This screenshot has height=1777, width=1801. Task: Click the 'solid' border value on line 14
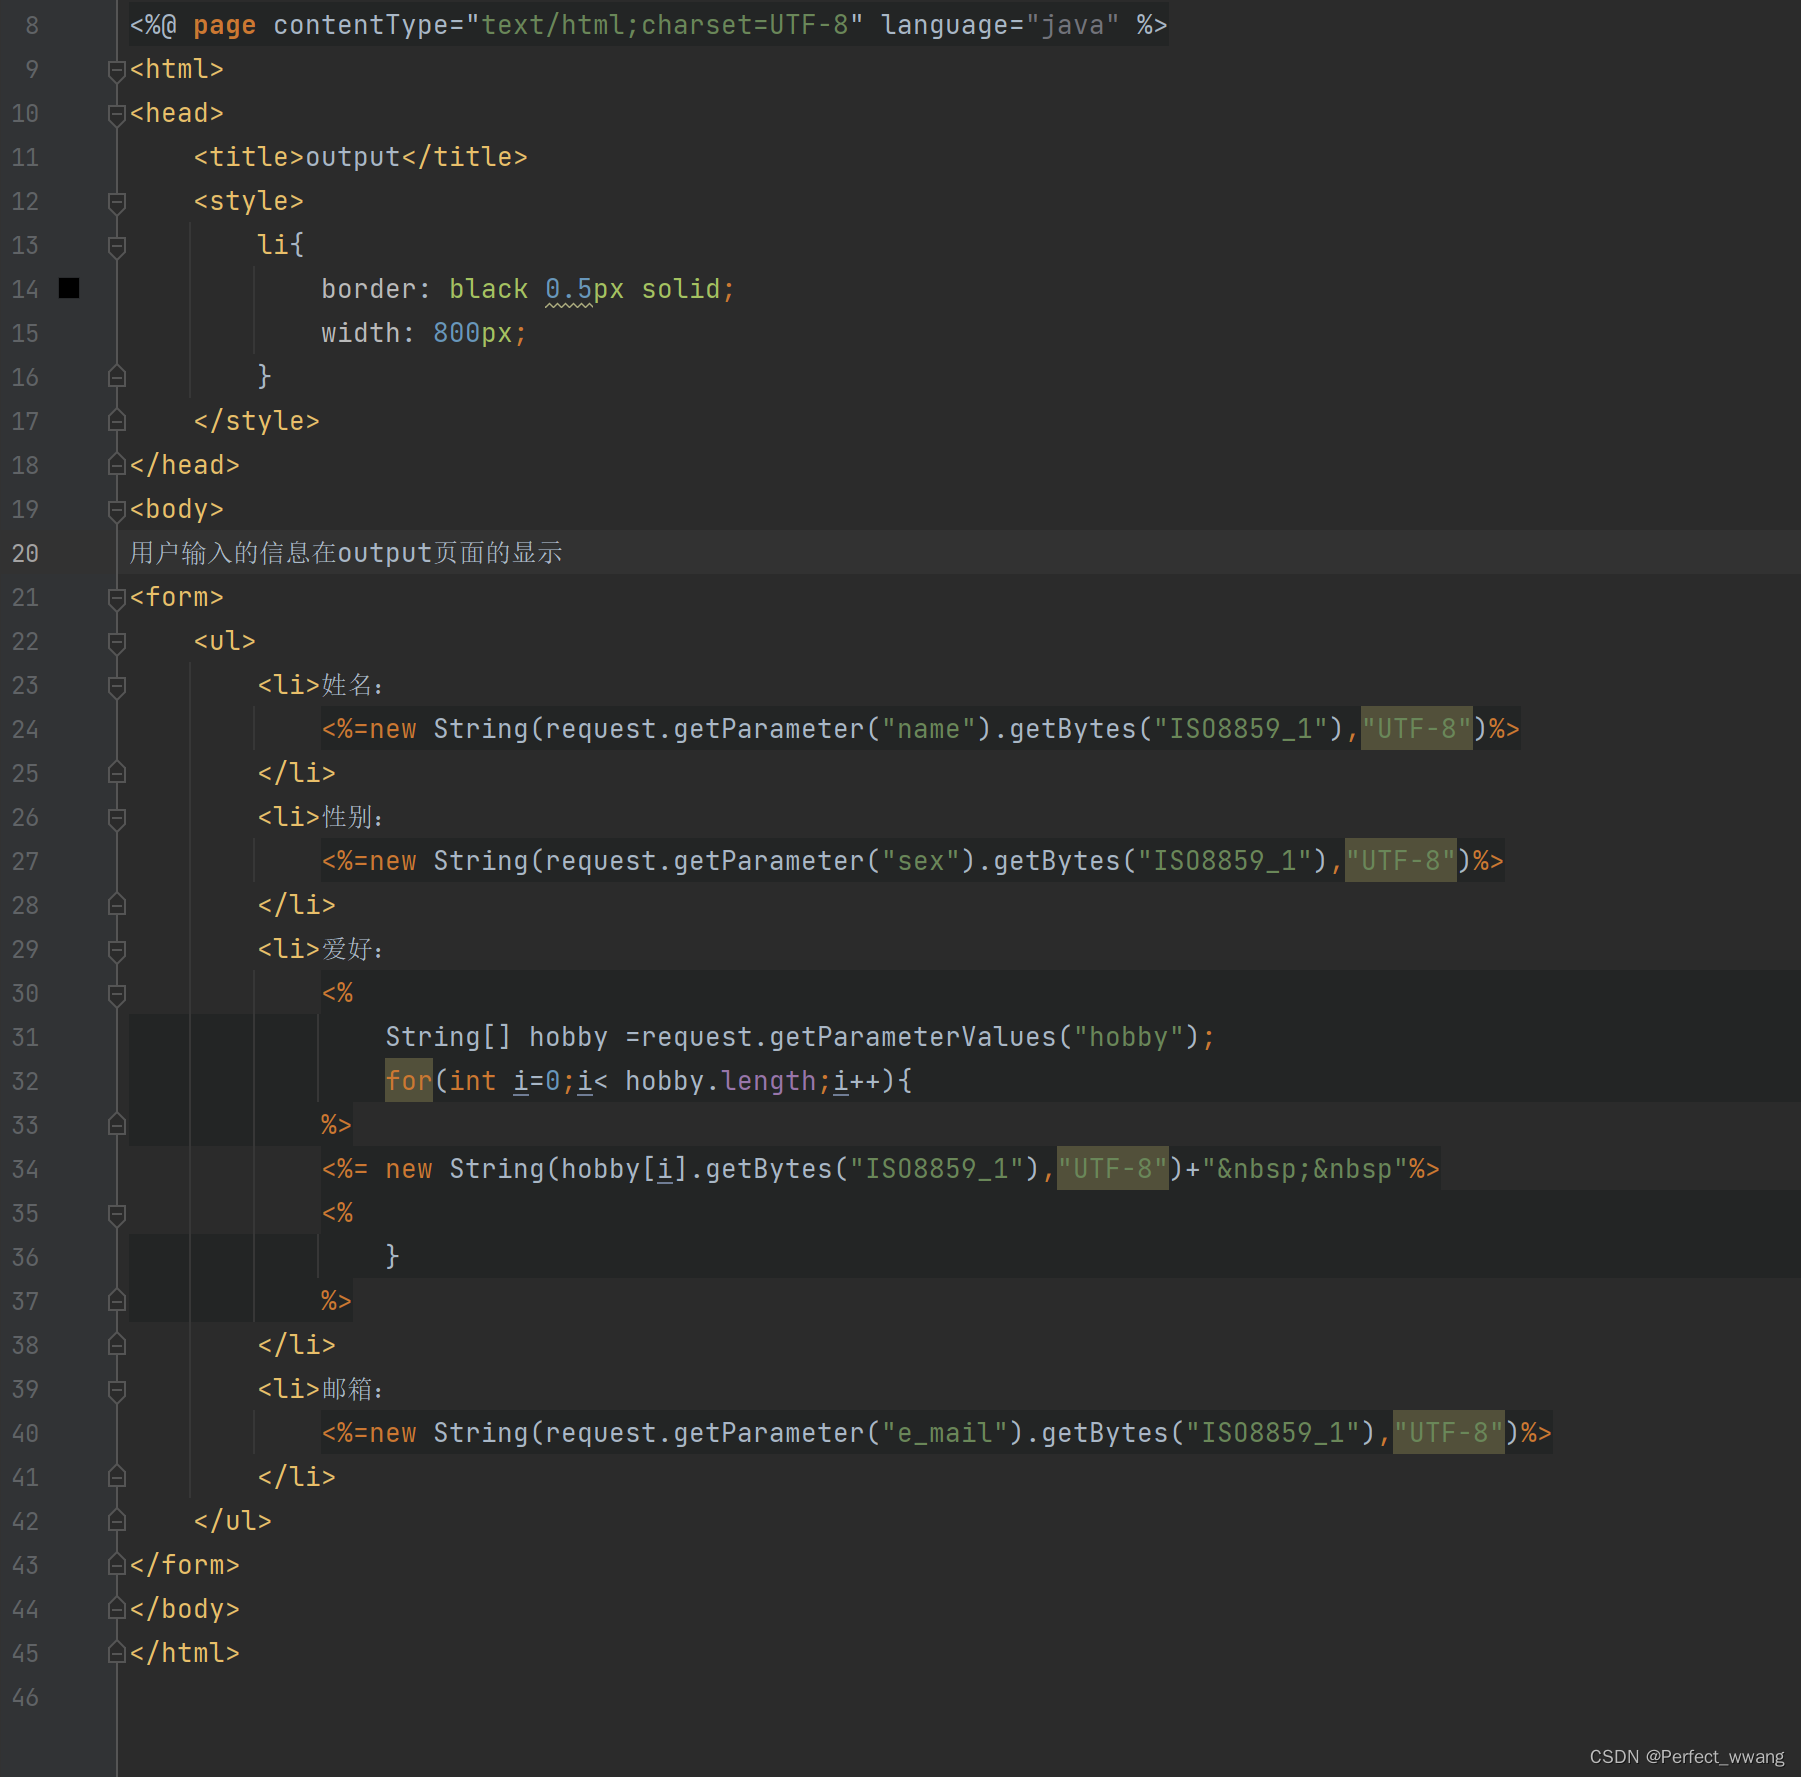coord(681,289)
